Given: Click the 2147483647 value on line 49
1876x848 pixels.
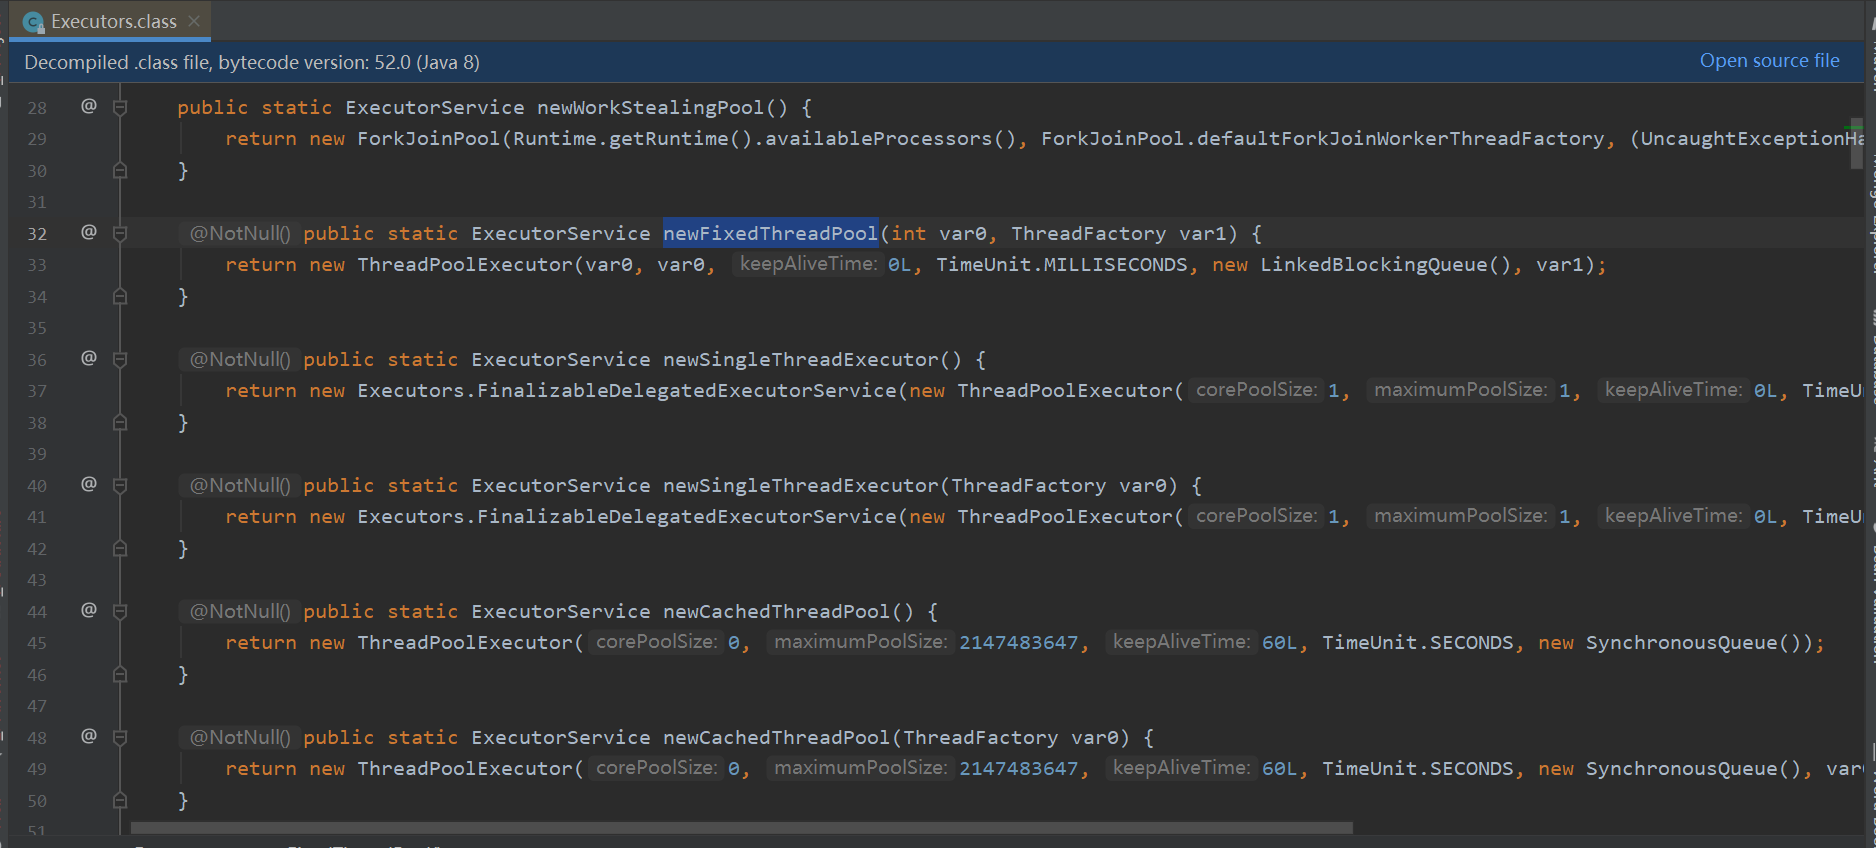Looking at the screenshot, I should coord(1019,769).
